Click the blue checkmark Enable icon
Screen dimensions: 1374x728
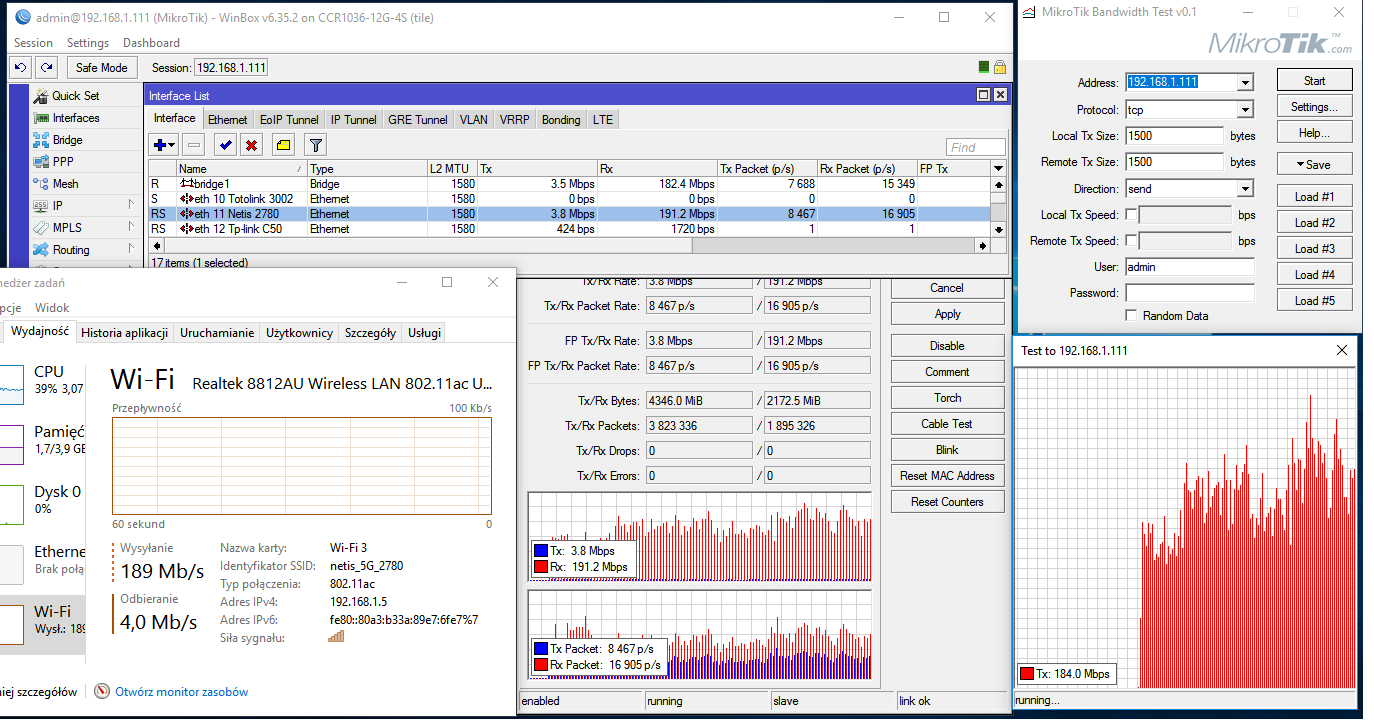pyautogui.click(x=226, y=146)
